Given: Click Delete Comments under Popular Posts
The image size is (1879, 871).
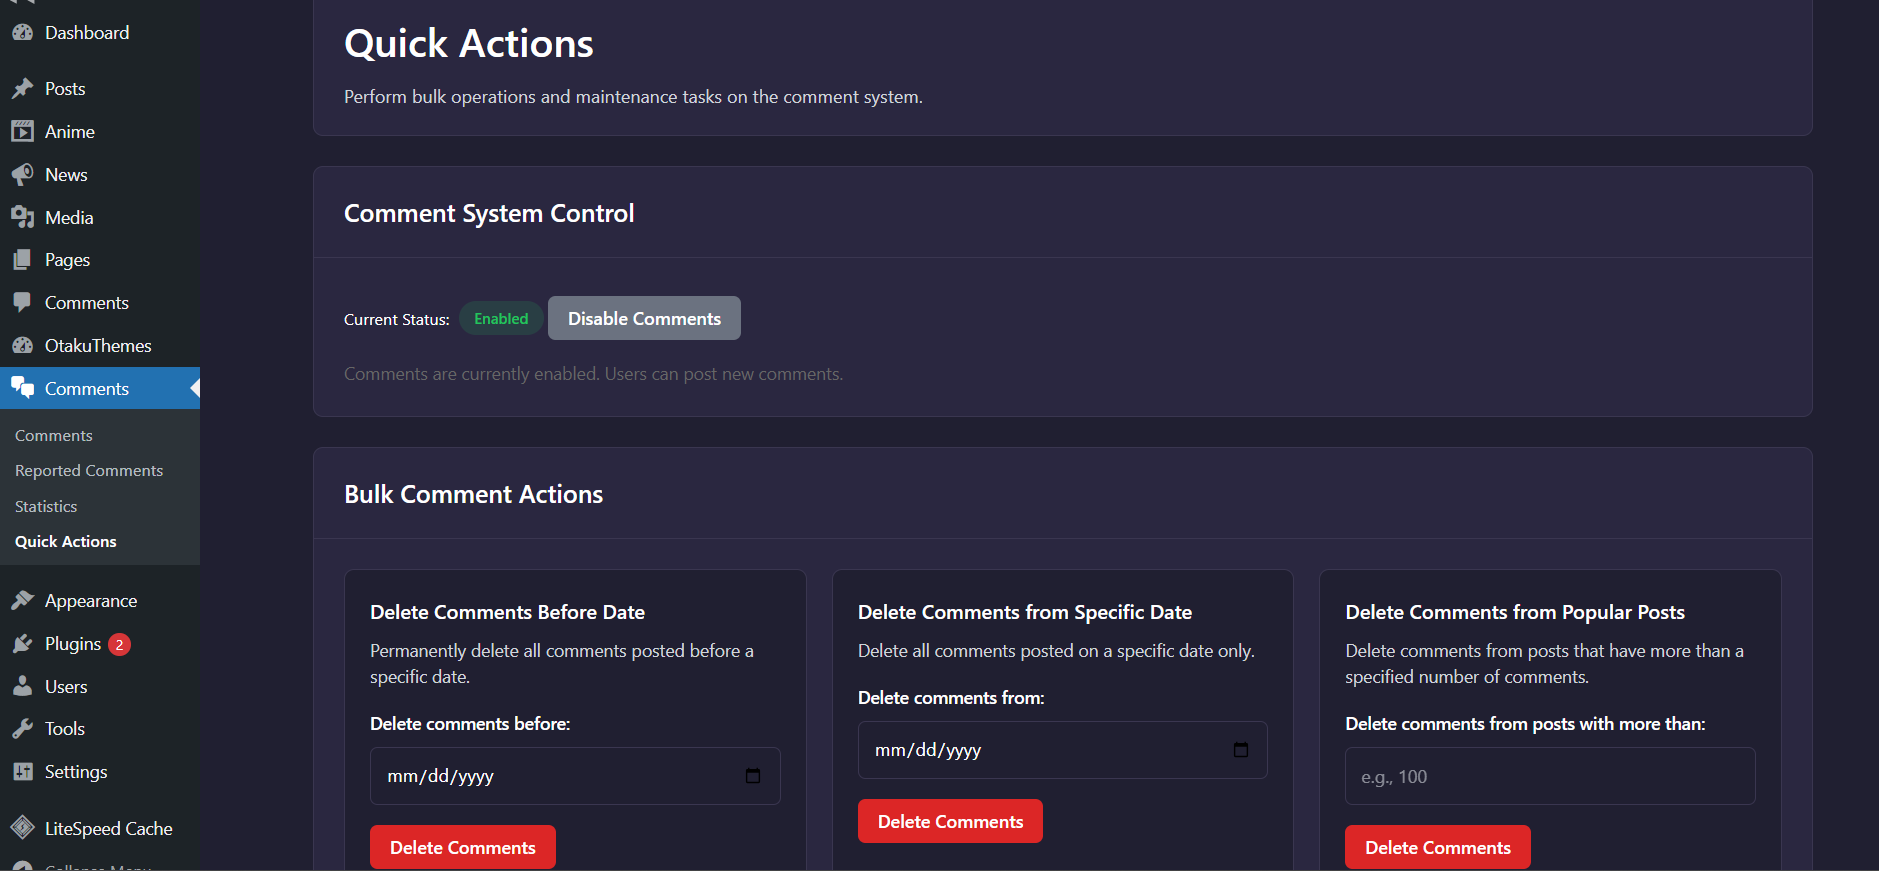Looking at the screenshot, I should click(1438, 847).
